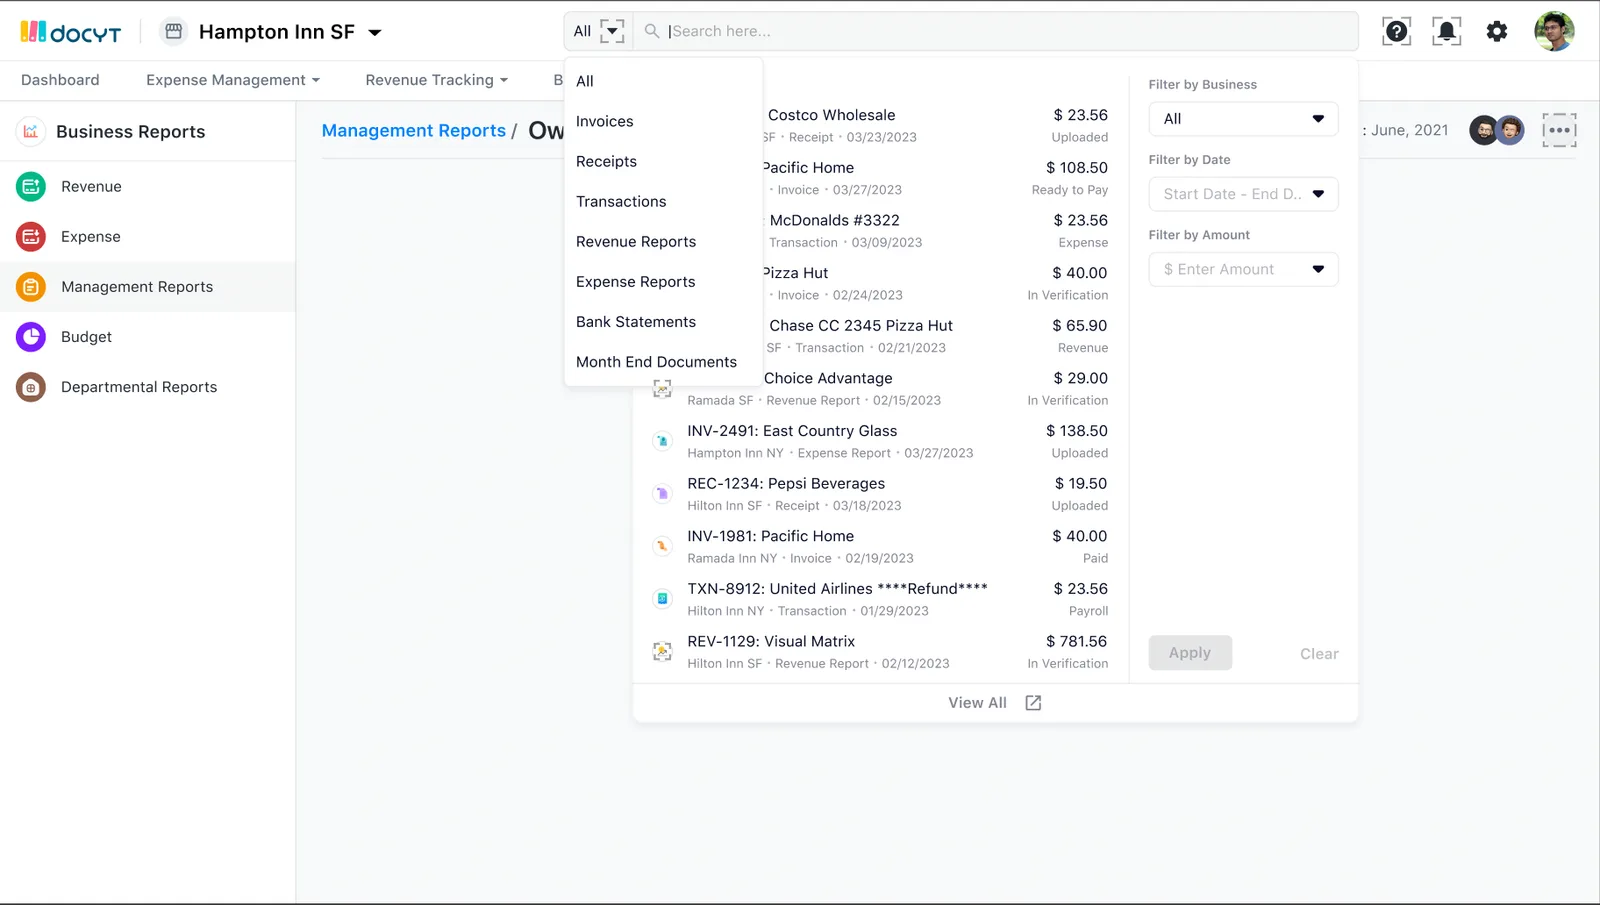This screenshot has width=1600, height=905.
Task: Click the search magnifier icon
Action: (652, 31)
